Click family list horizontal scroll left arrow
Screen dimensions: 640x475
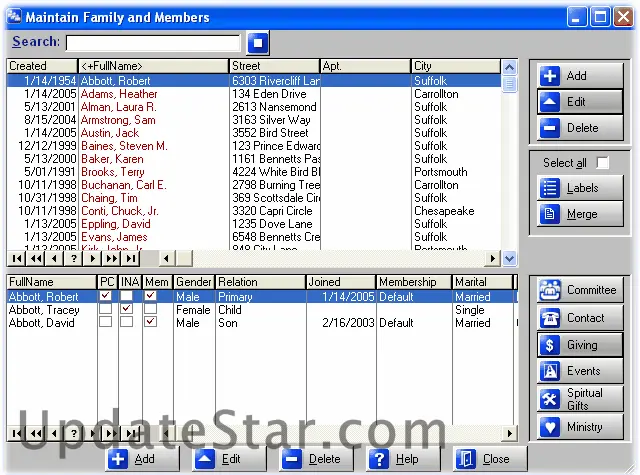click(x=167, y=258)
